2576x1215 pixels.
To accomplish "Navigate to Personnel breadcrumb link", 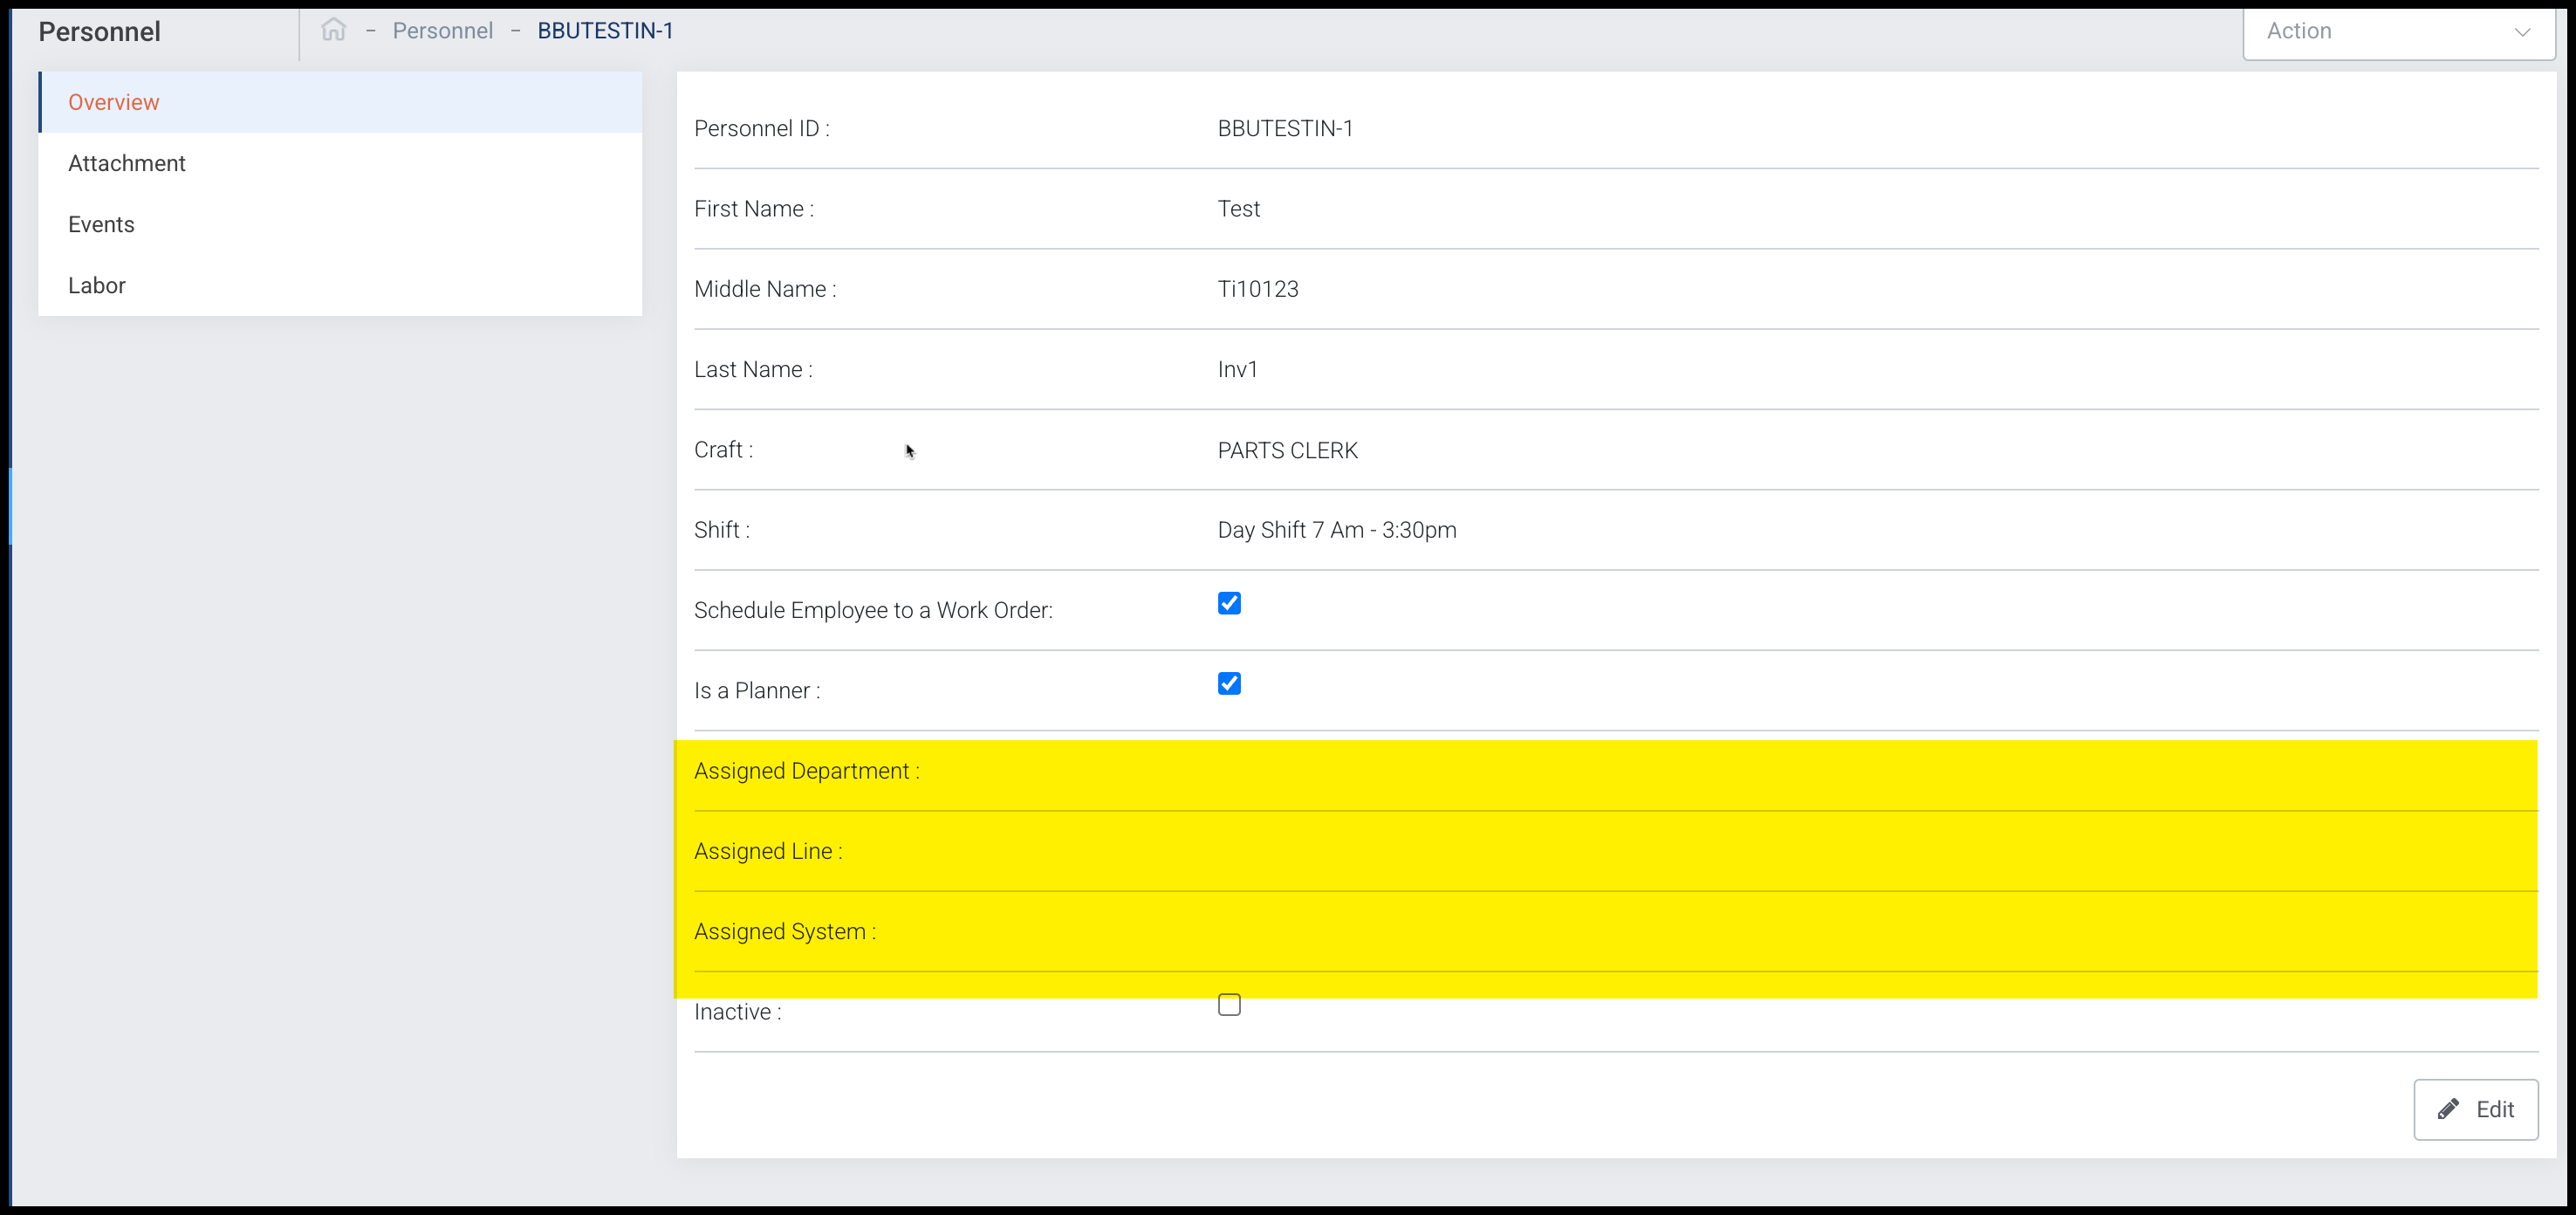I will (442, 31).
